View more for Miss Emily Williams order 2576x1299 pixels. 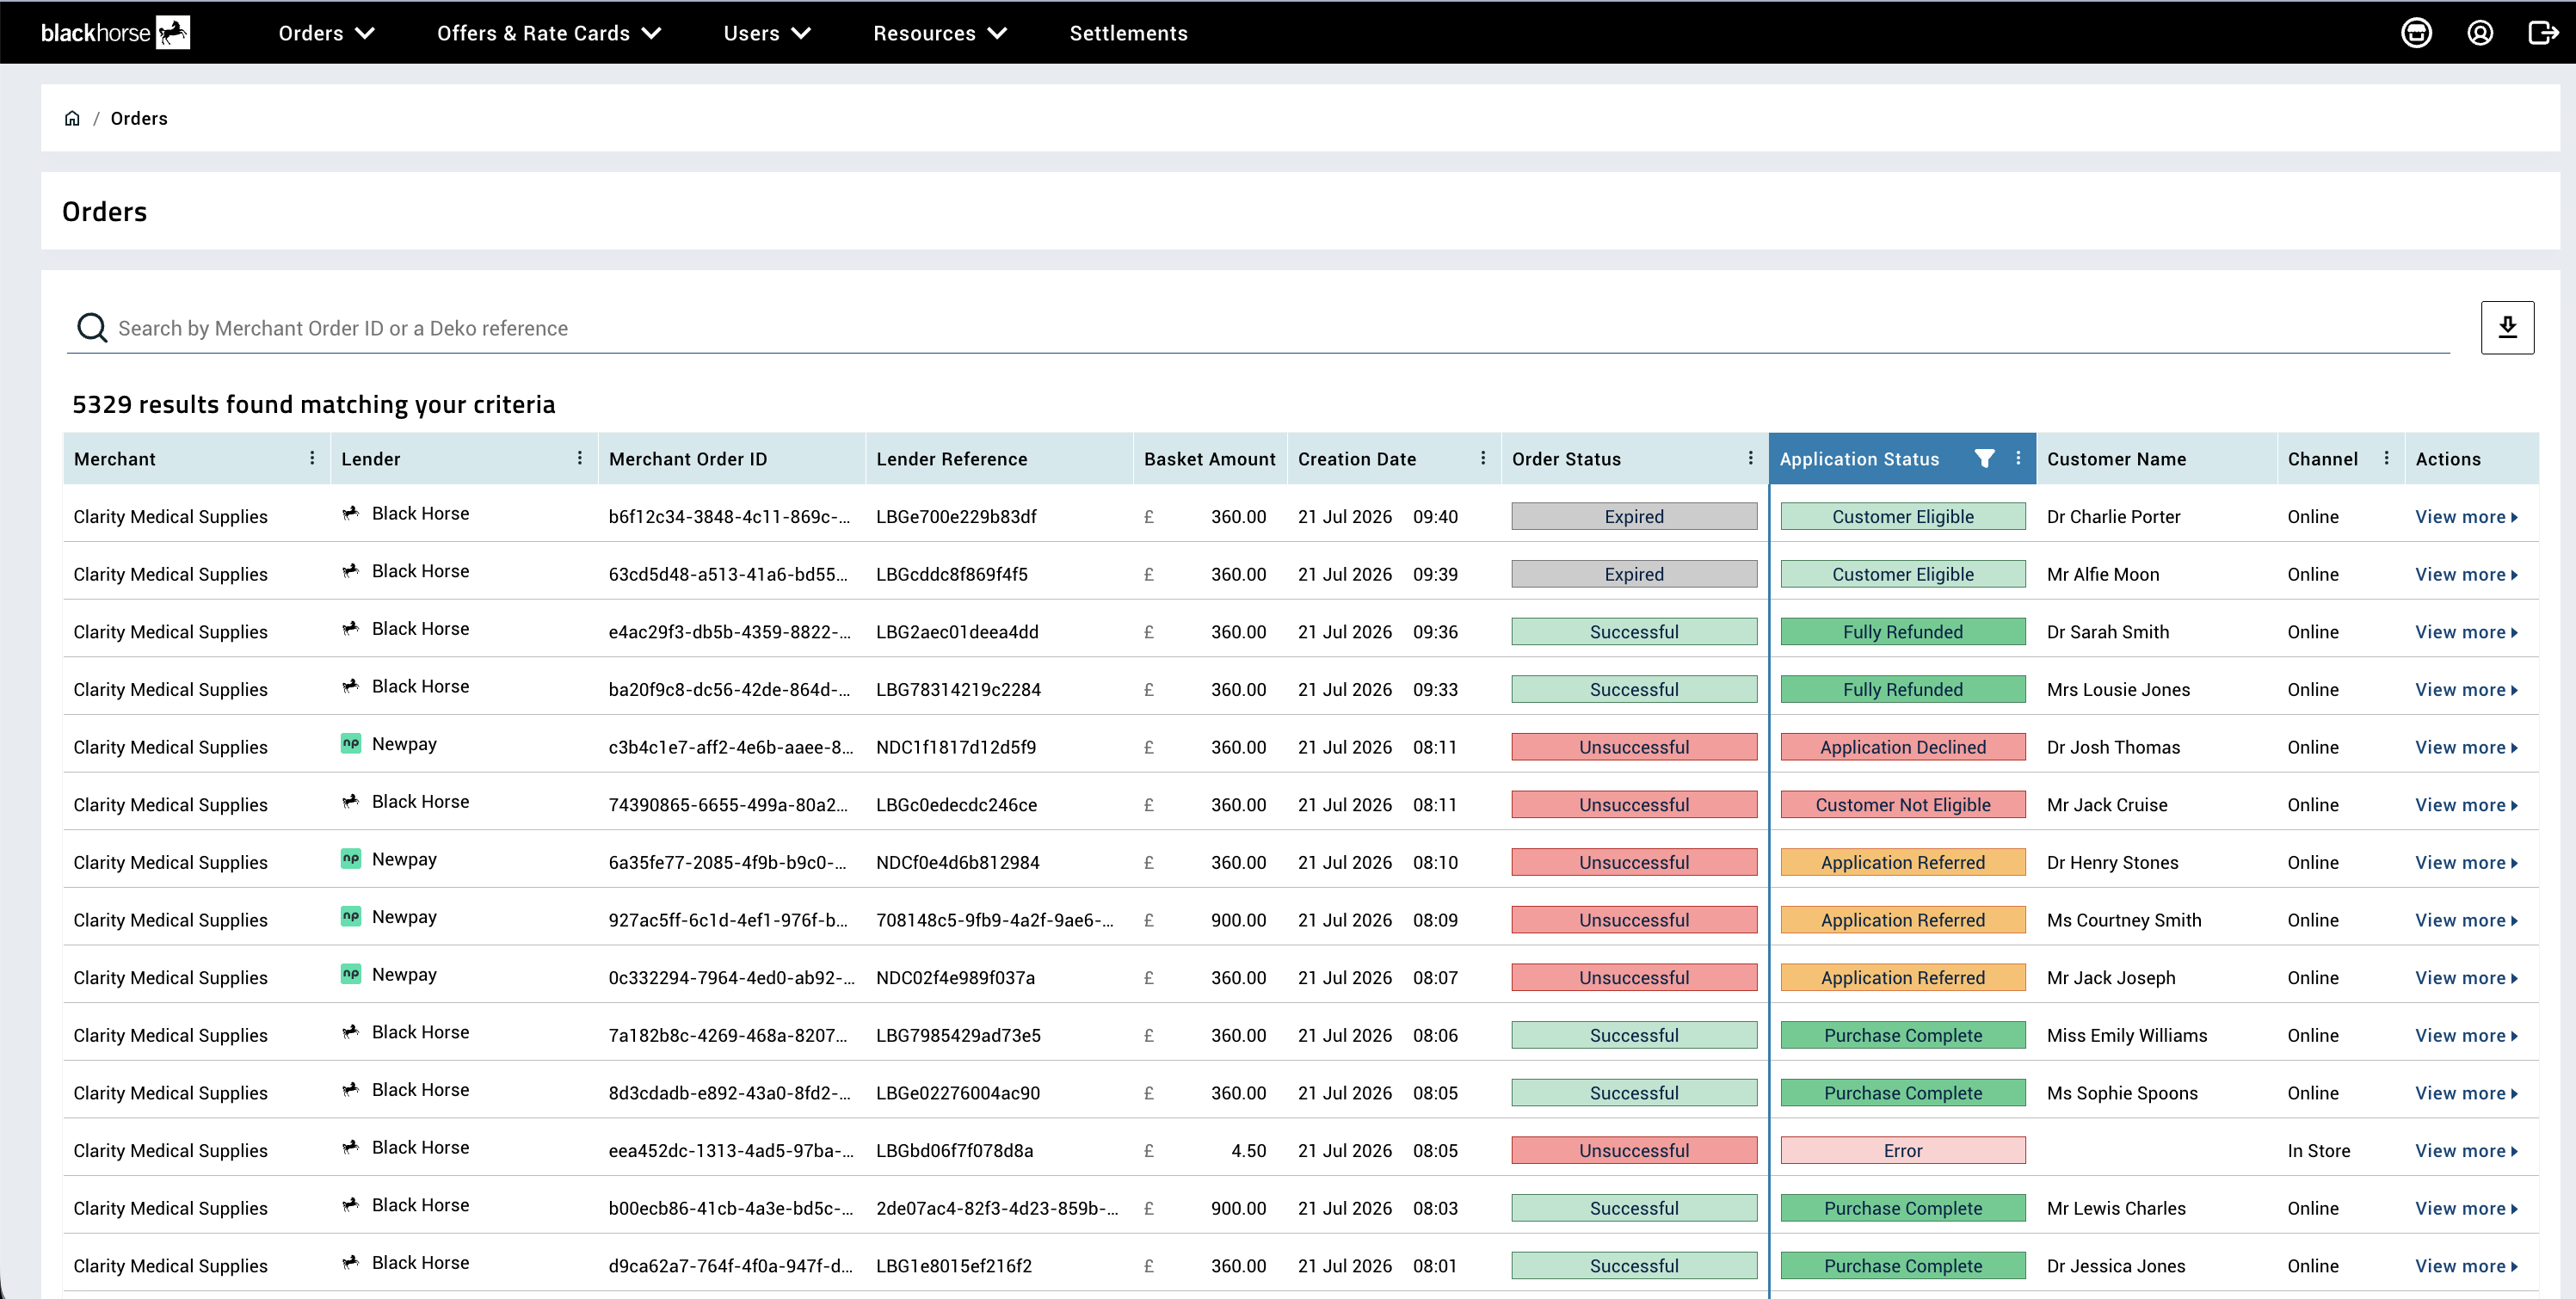[x=2466, y=1035]
